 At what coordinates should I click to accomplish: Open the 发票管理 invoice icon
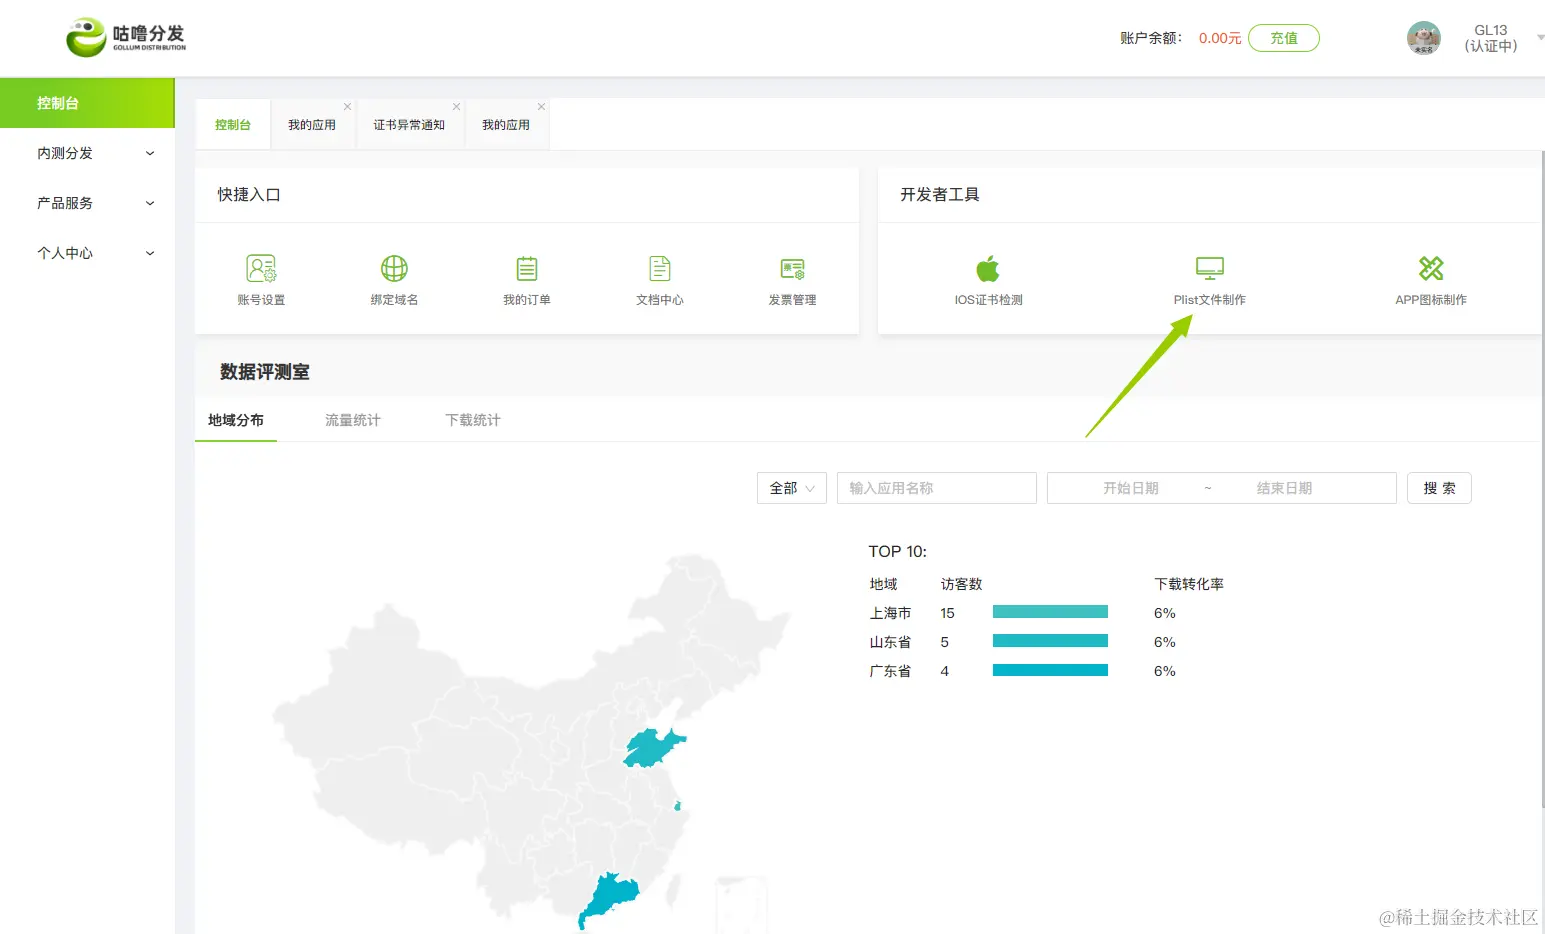(x=792, y=279)
